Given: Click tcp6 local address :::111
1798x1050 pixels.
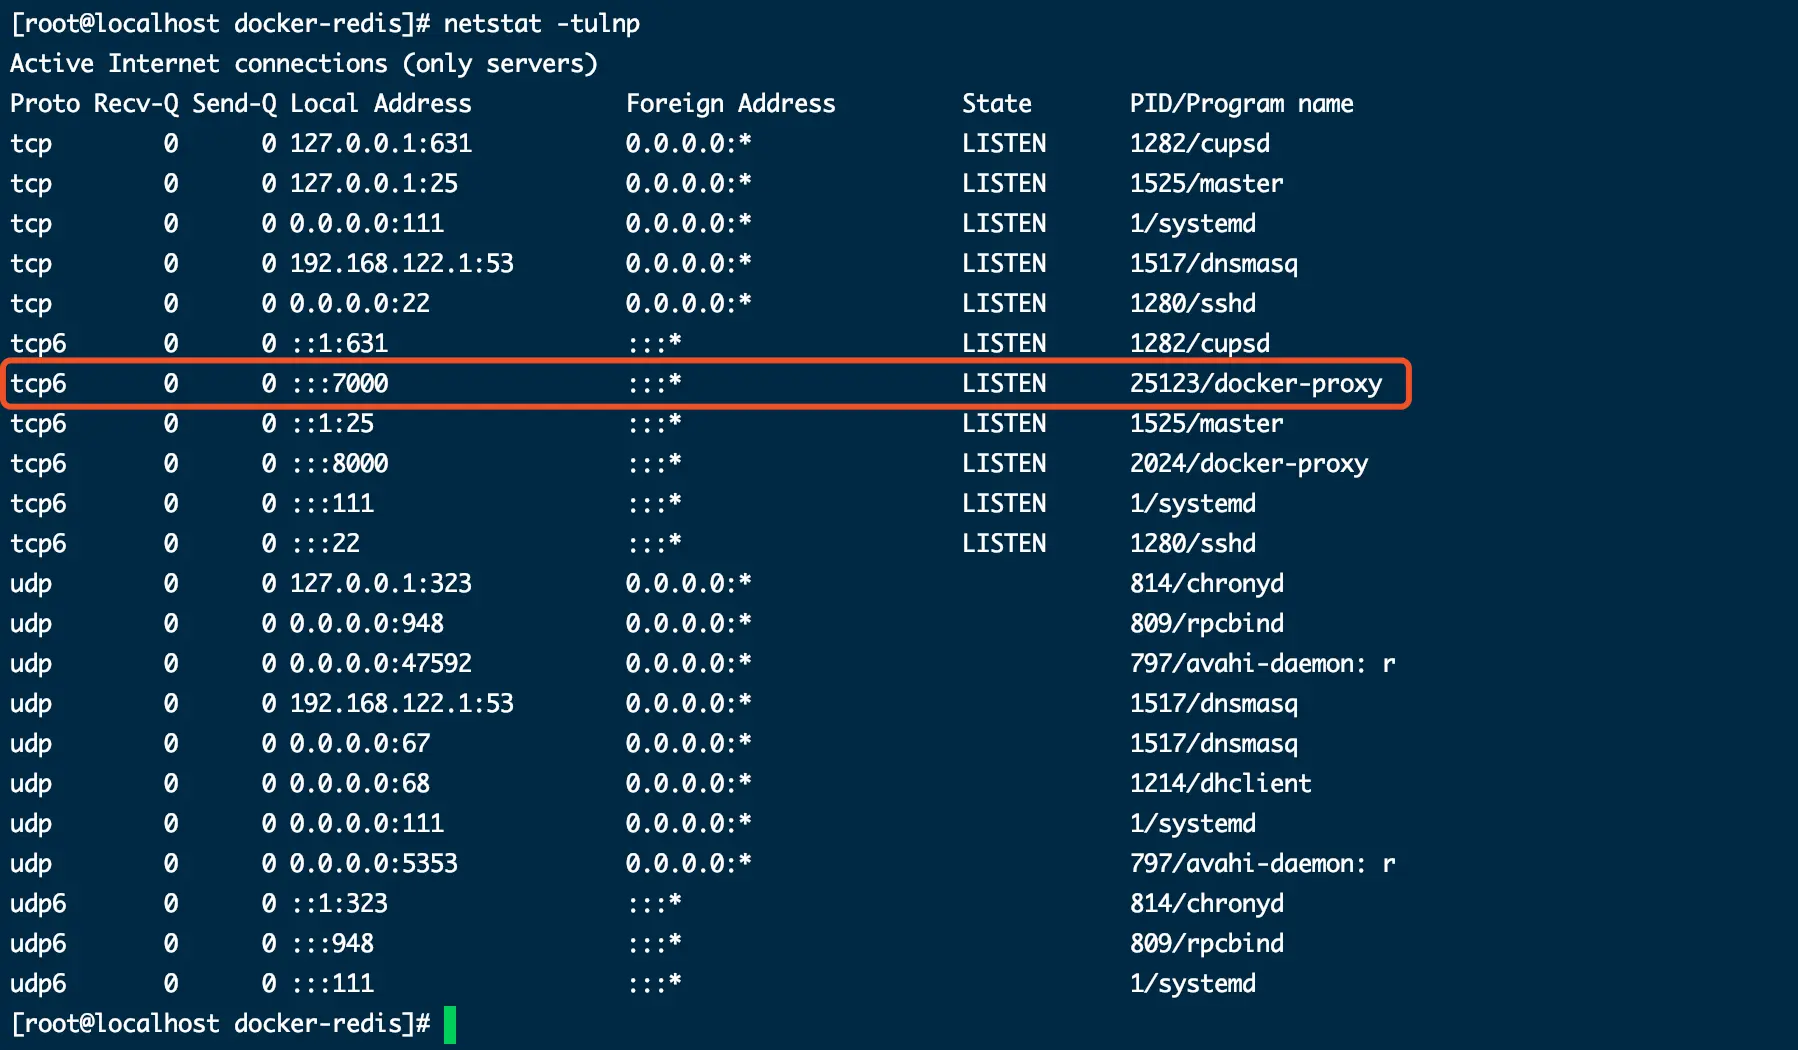Looking at the screenshot, I should coord(333,504).
